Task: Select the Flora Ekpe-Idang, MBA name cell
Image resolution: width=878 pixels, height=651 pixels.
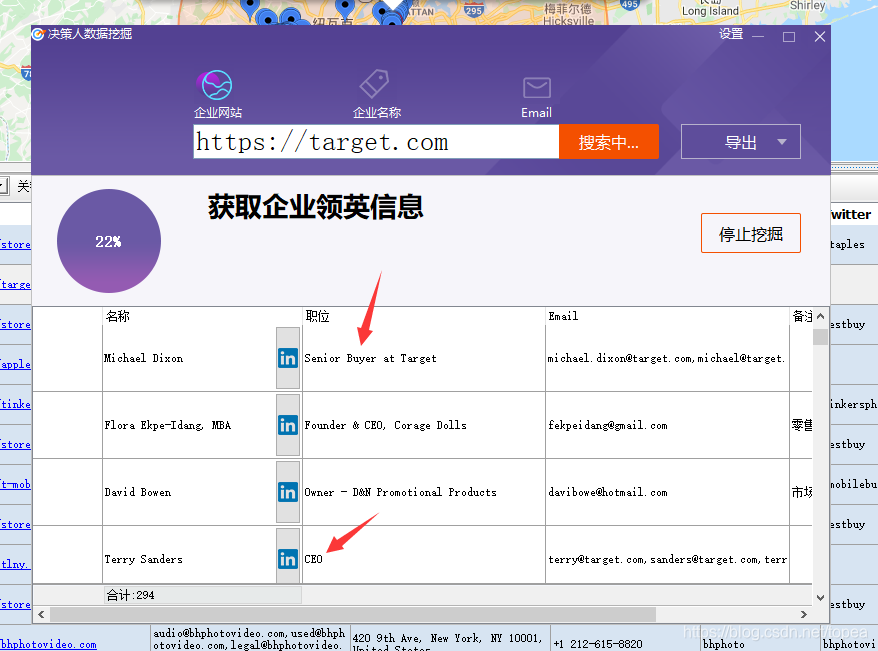Action: (x=189, y=425)
